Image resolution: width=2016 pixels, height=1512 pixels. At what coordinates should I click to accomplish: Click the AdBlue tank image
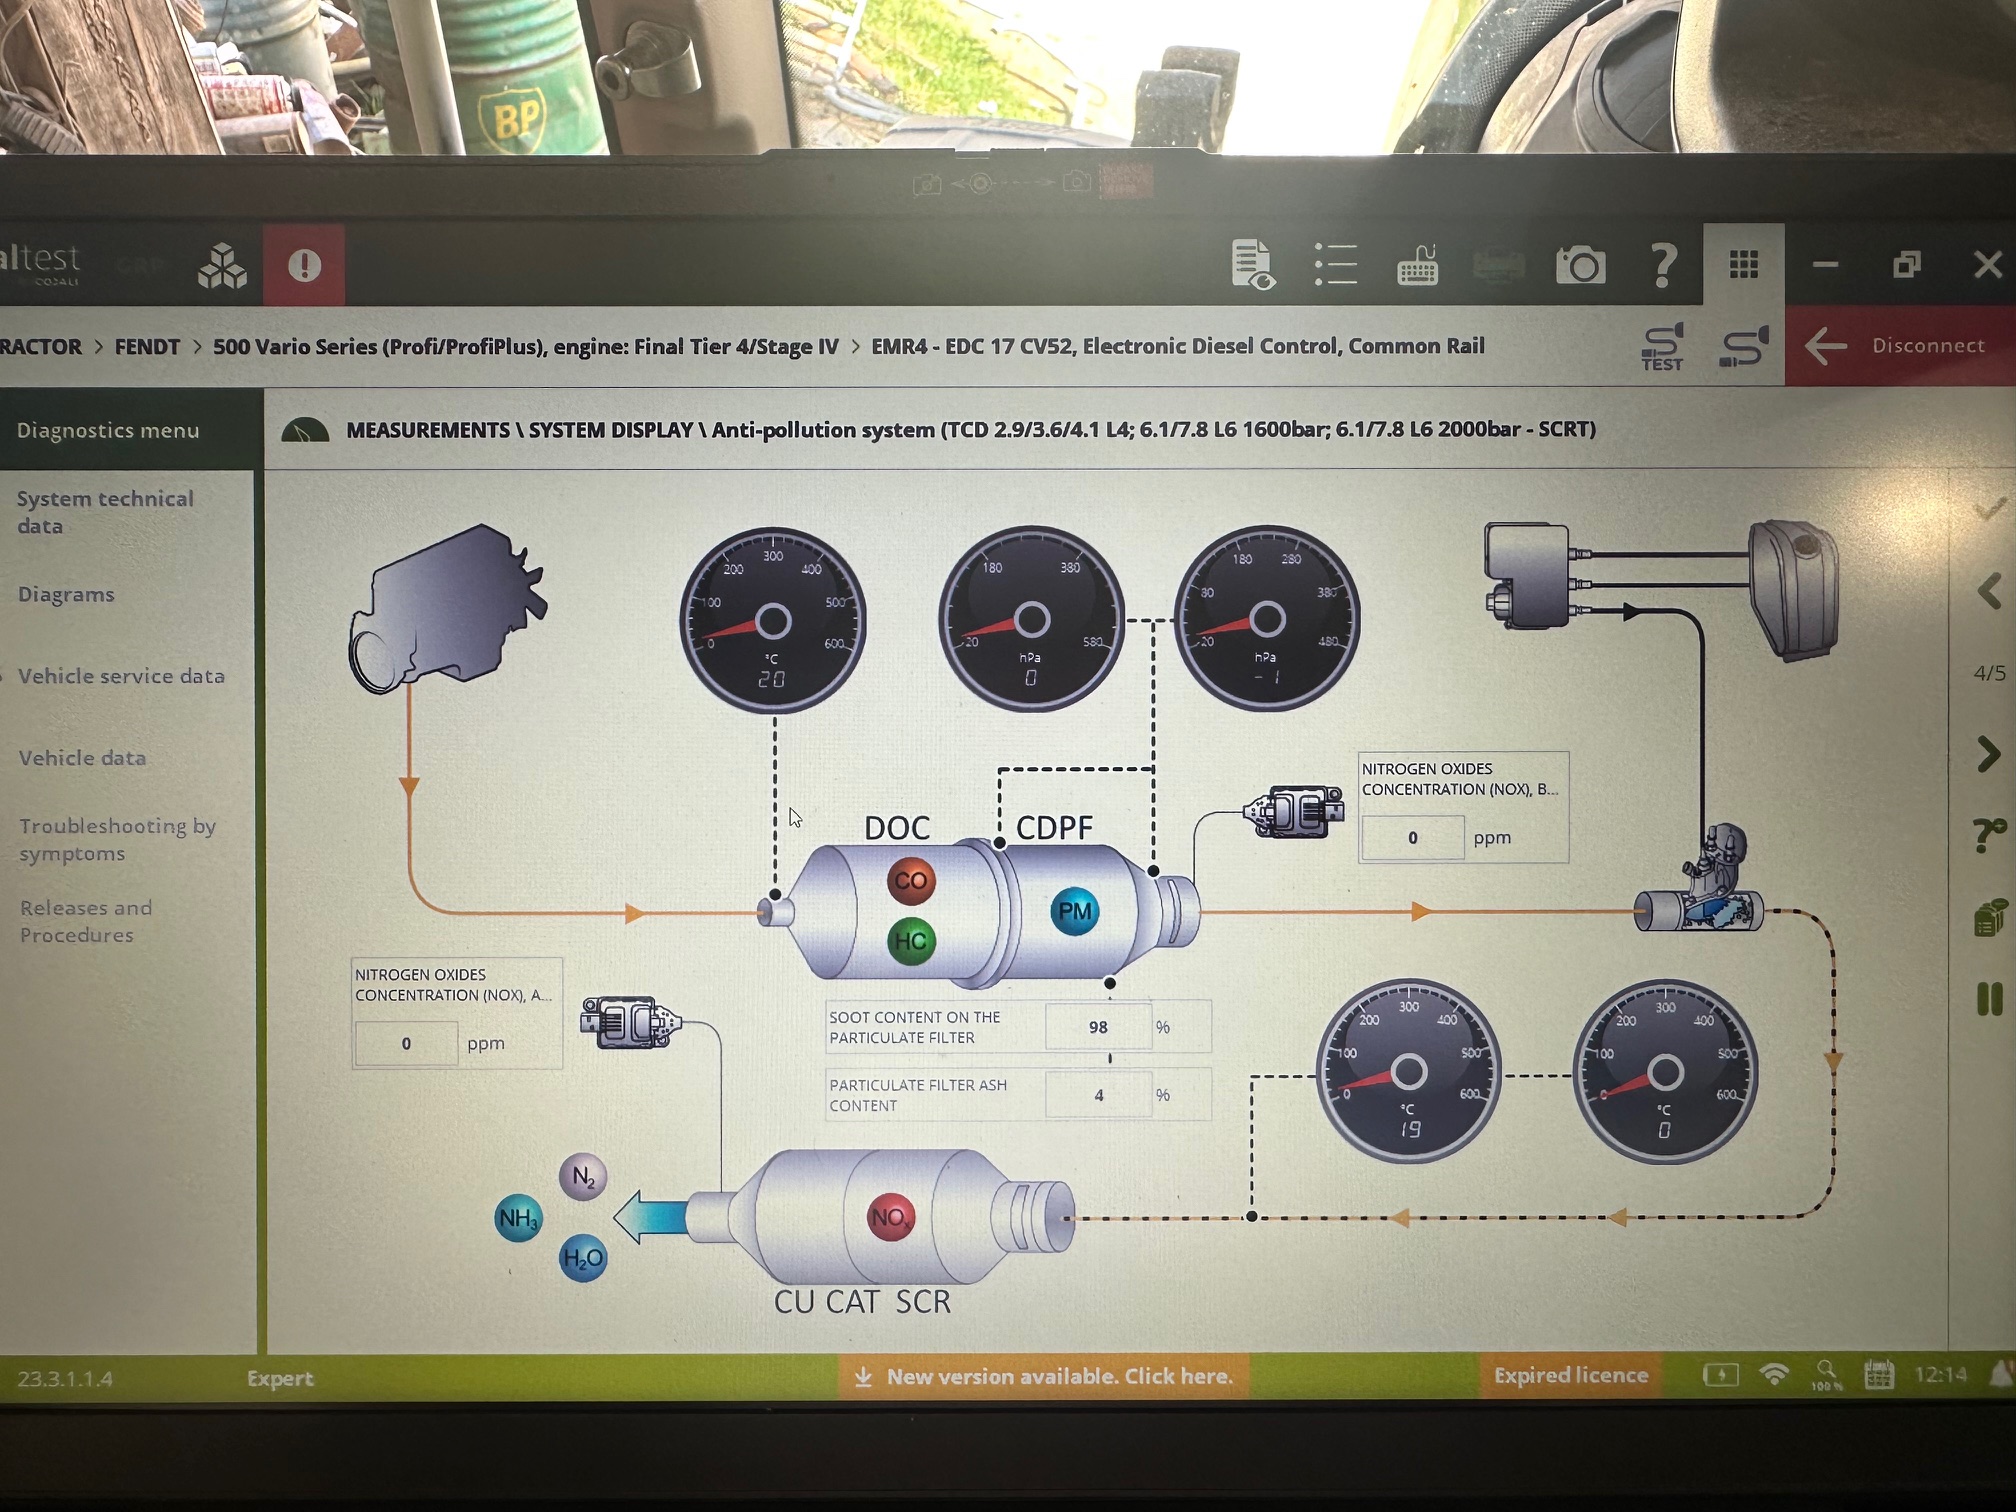(1794, 589)
